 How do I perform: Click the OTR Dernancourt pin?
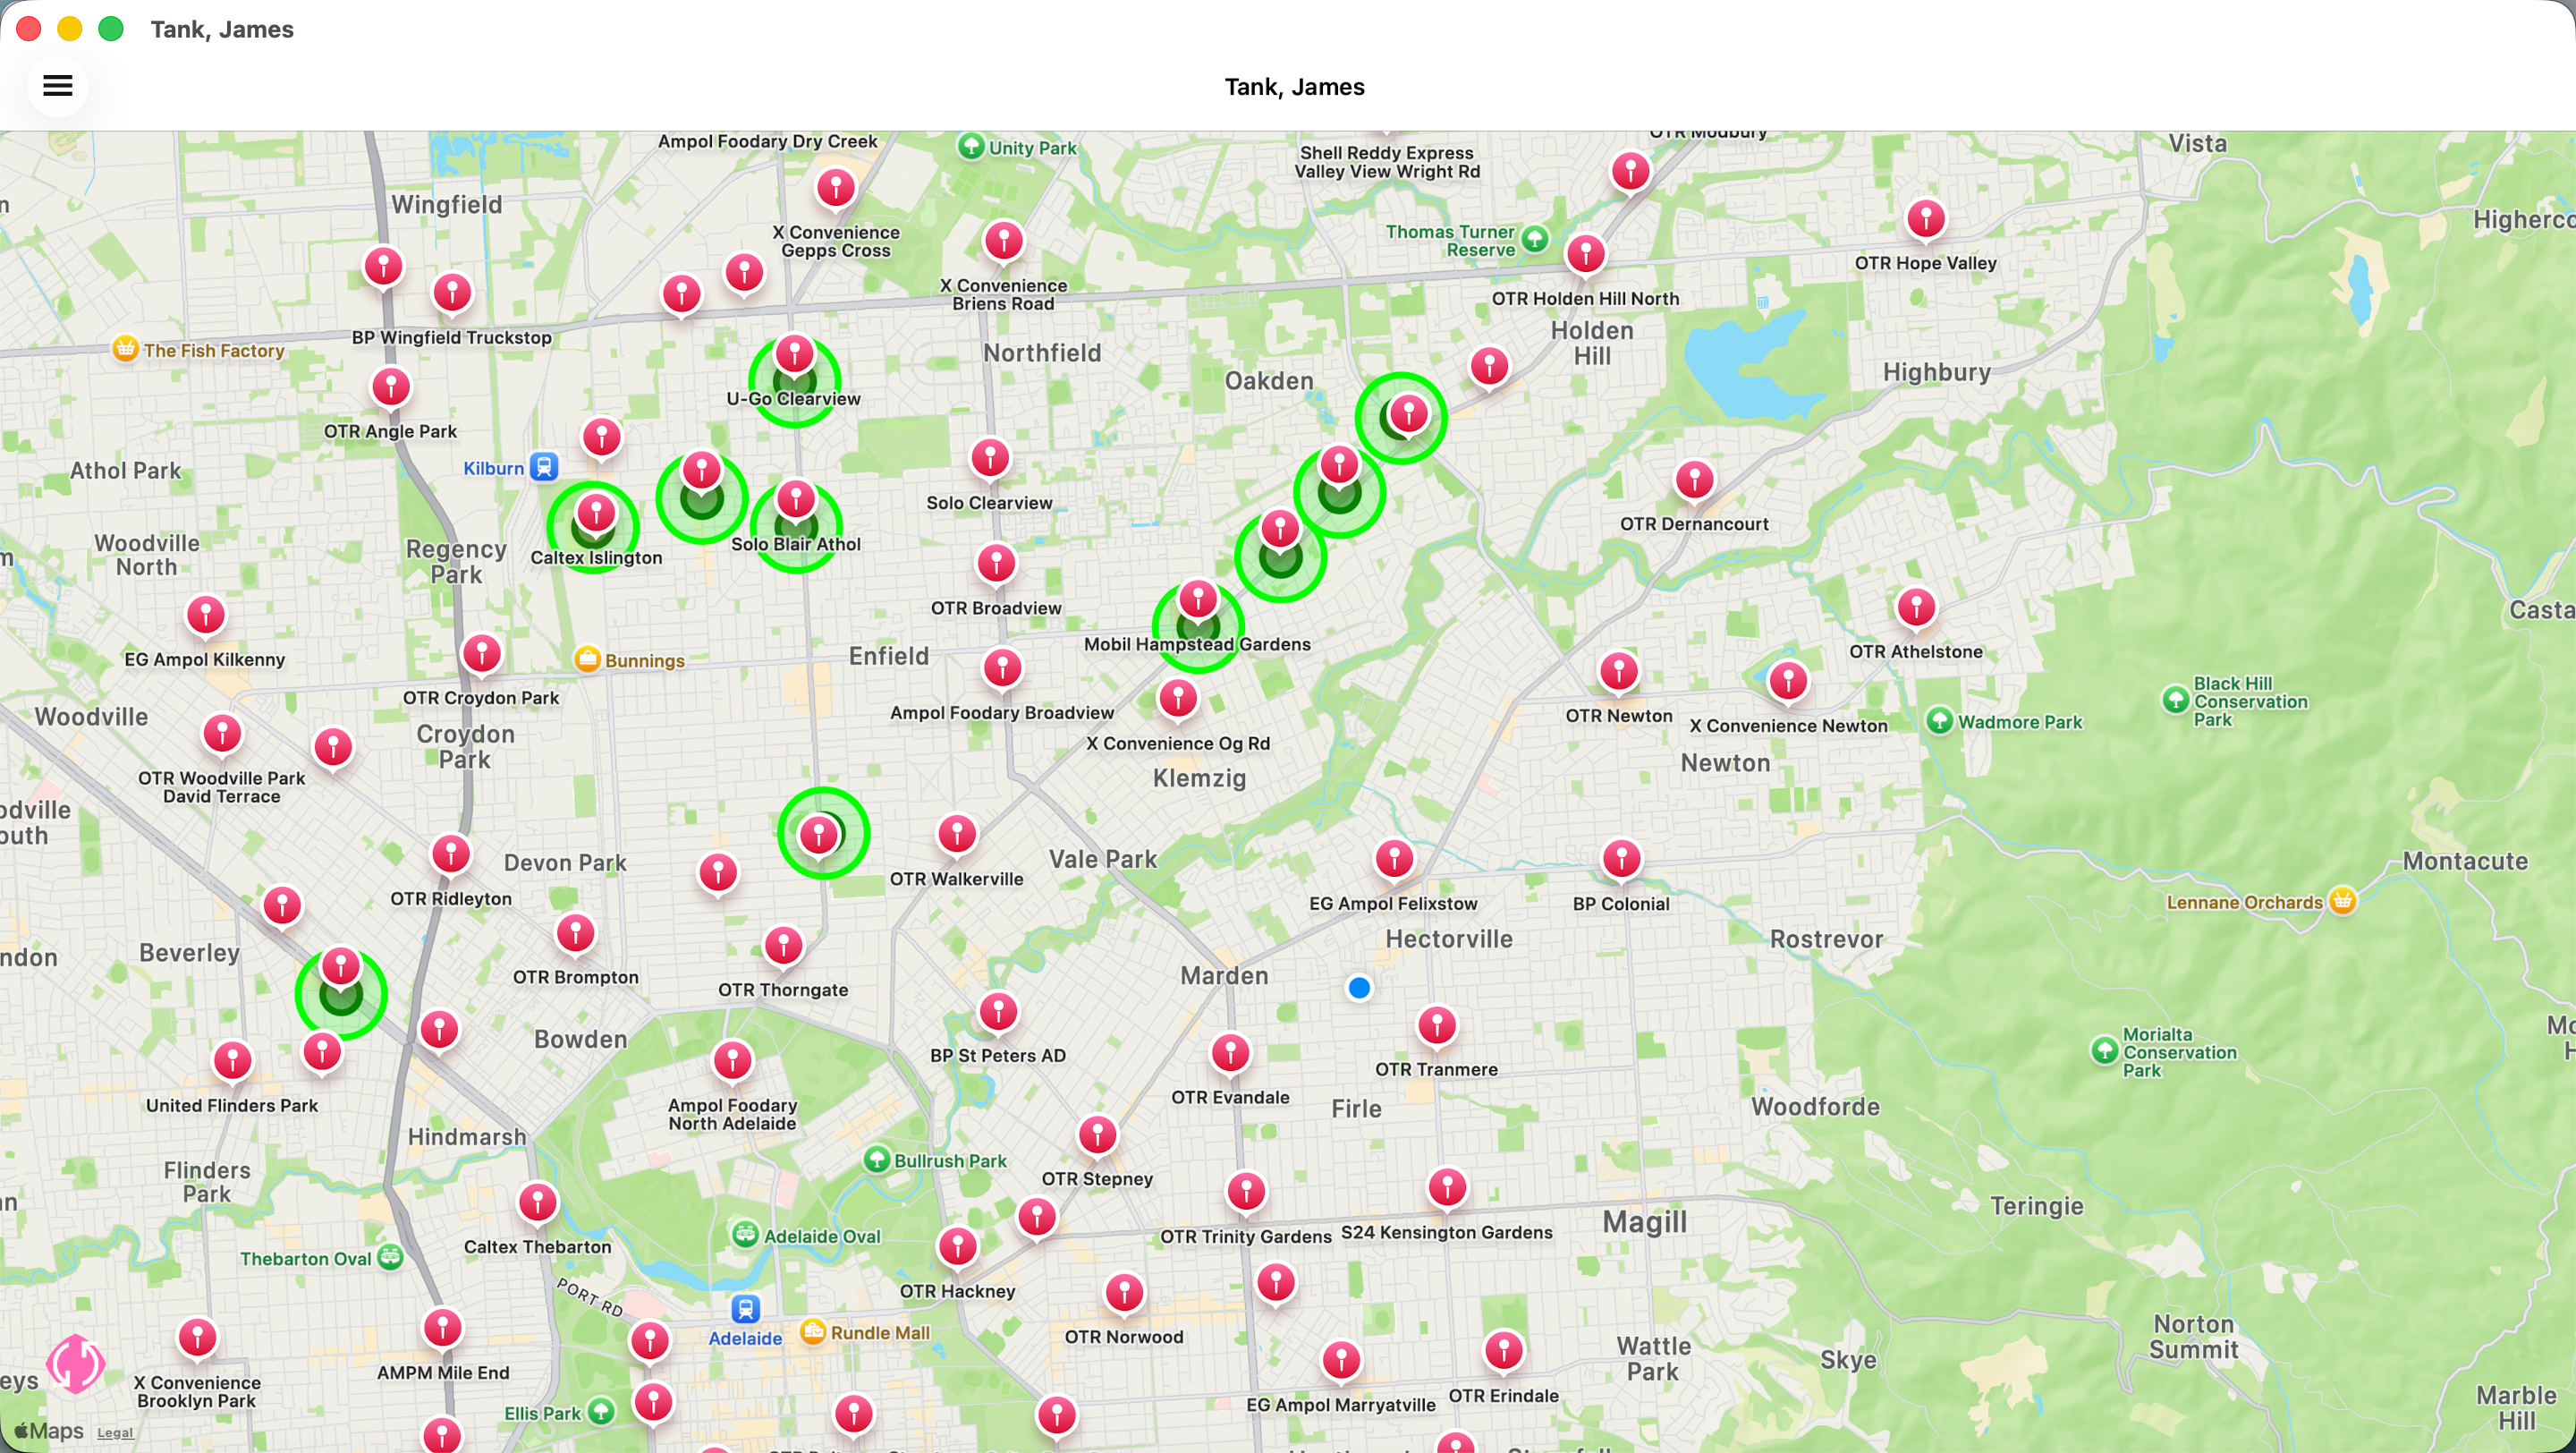point(1695,480)
